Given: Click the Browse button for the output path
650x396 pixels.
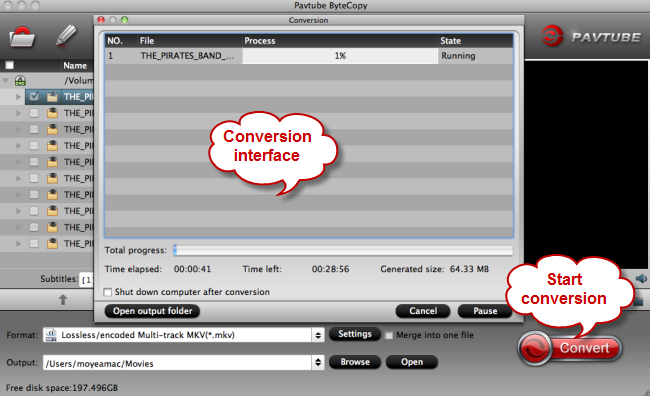Looking at the screenshot, I should (x=355, y=362).
